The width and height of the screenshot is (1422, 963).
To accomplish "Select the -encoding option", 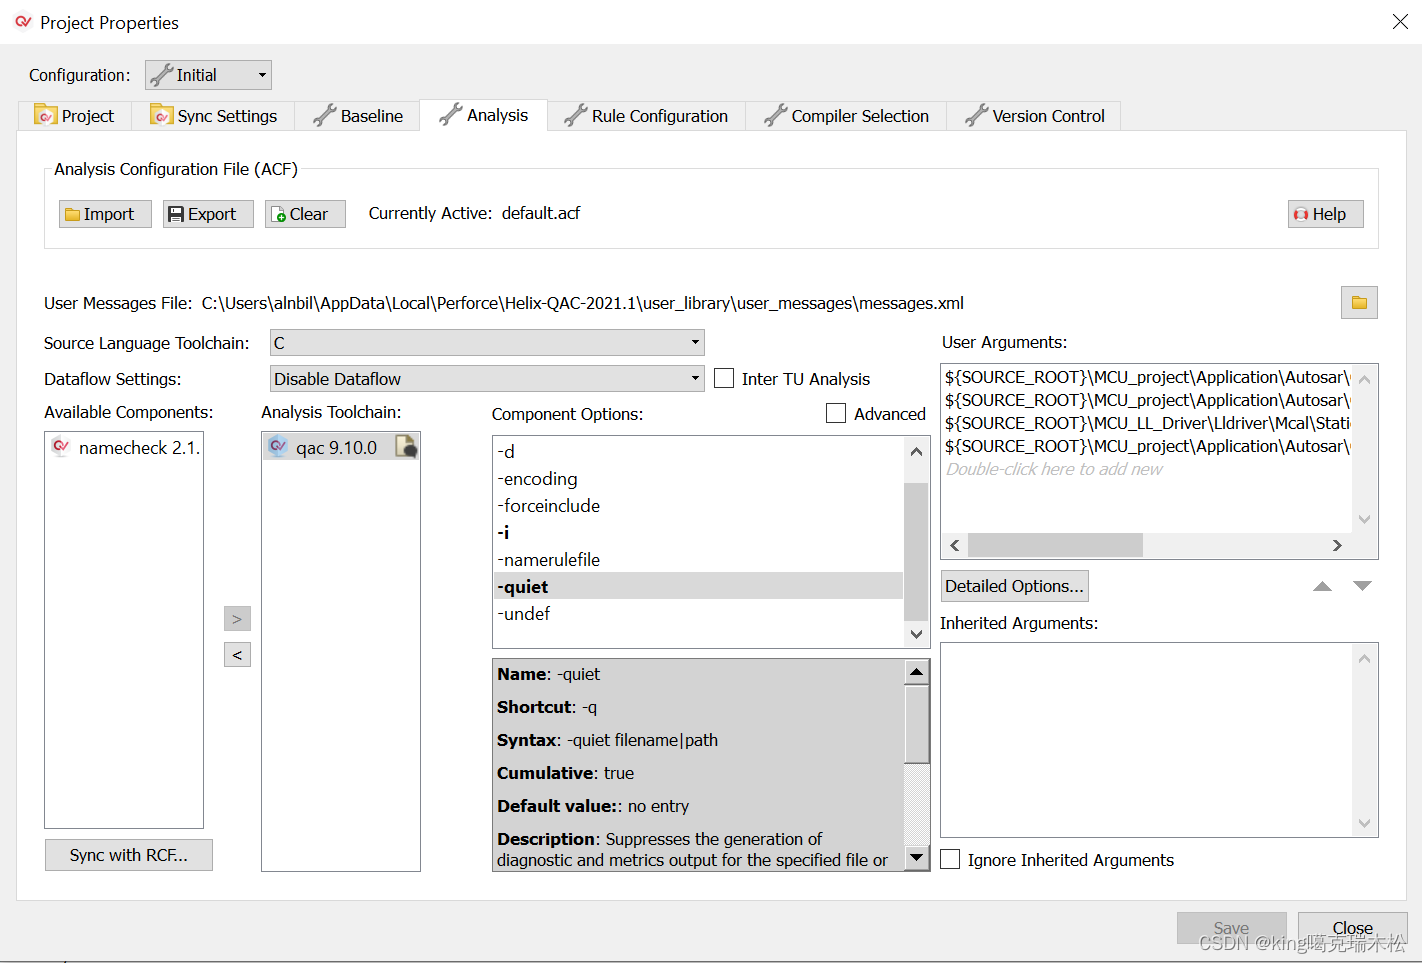I will coord(698,478).
